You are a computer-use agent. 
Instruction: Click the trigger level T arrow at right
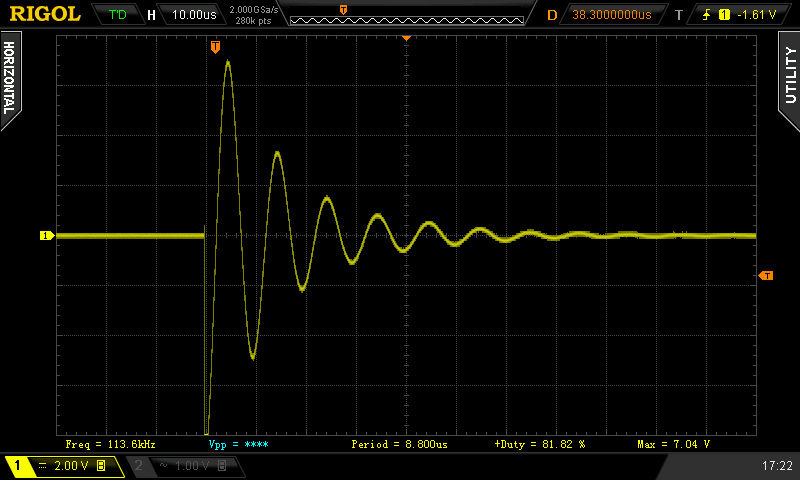click(x=766, y=275)
